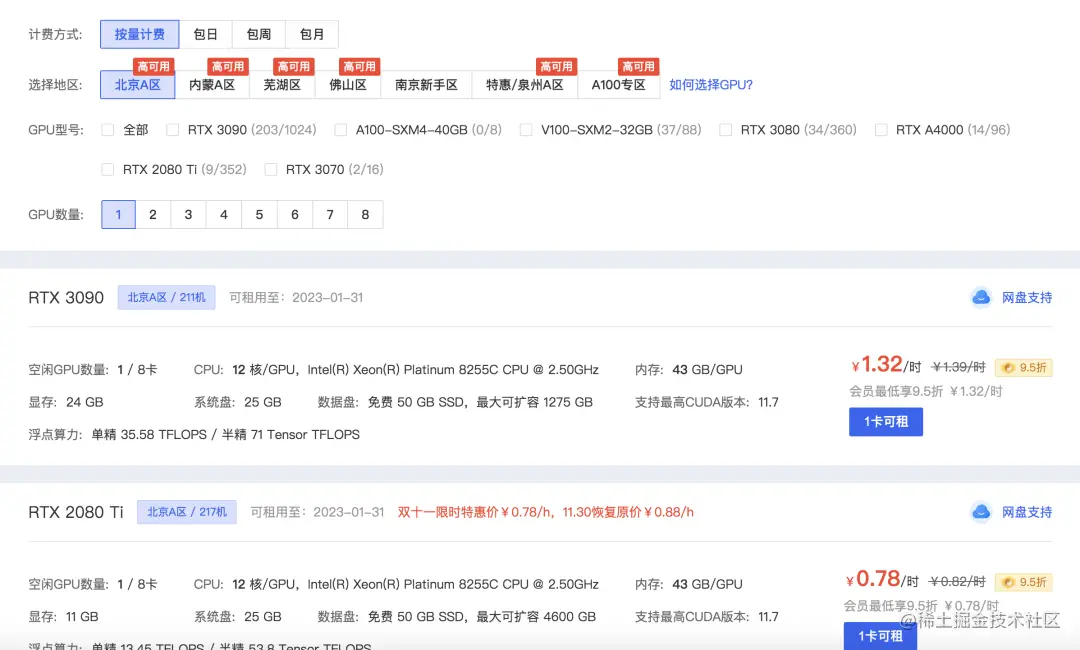Click the 北京A区 / 211机 badge next to RTX 3090
Viewport: 1080px width, 650px height.
click(x=166, y=297)
